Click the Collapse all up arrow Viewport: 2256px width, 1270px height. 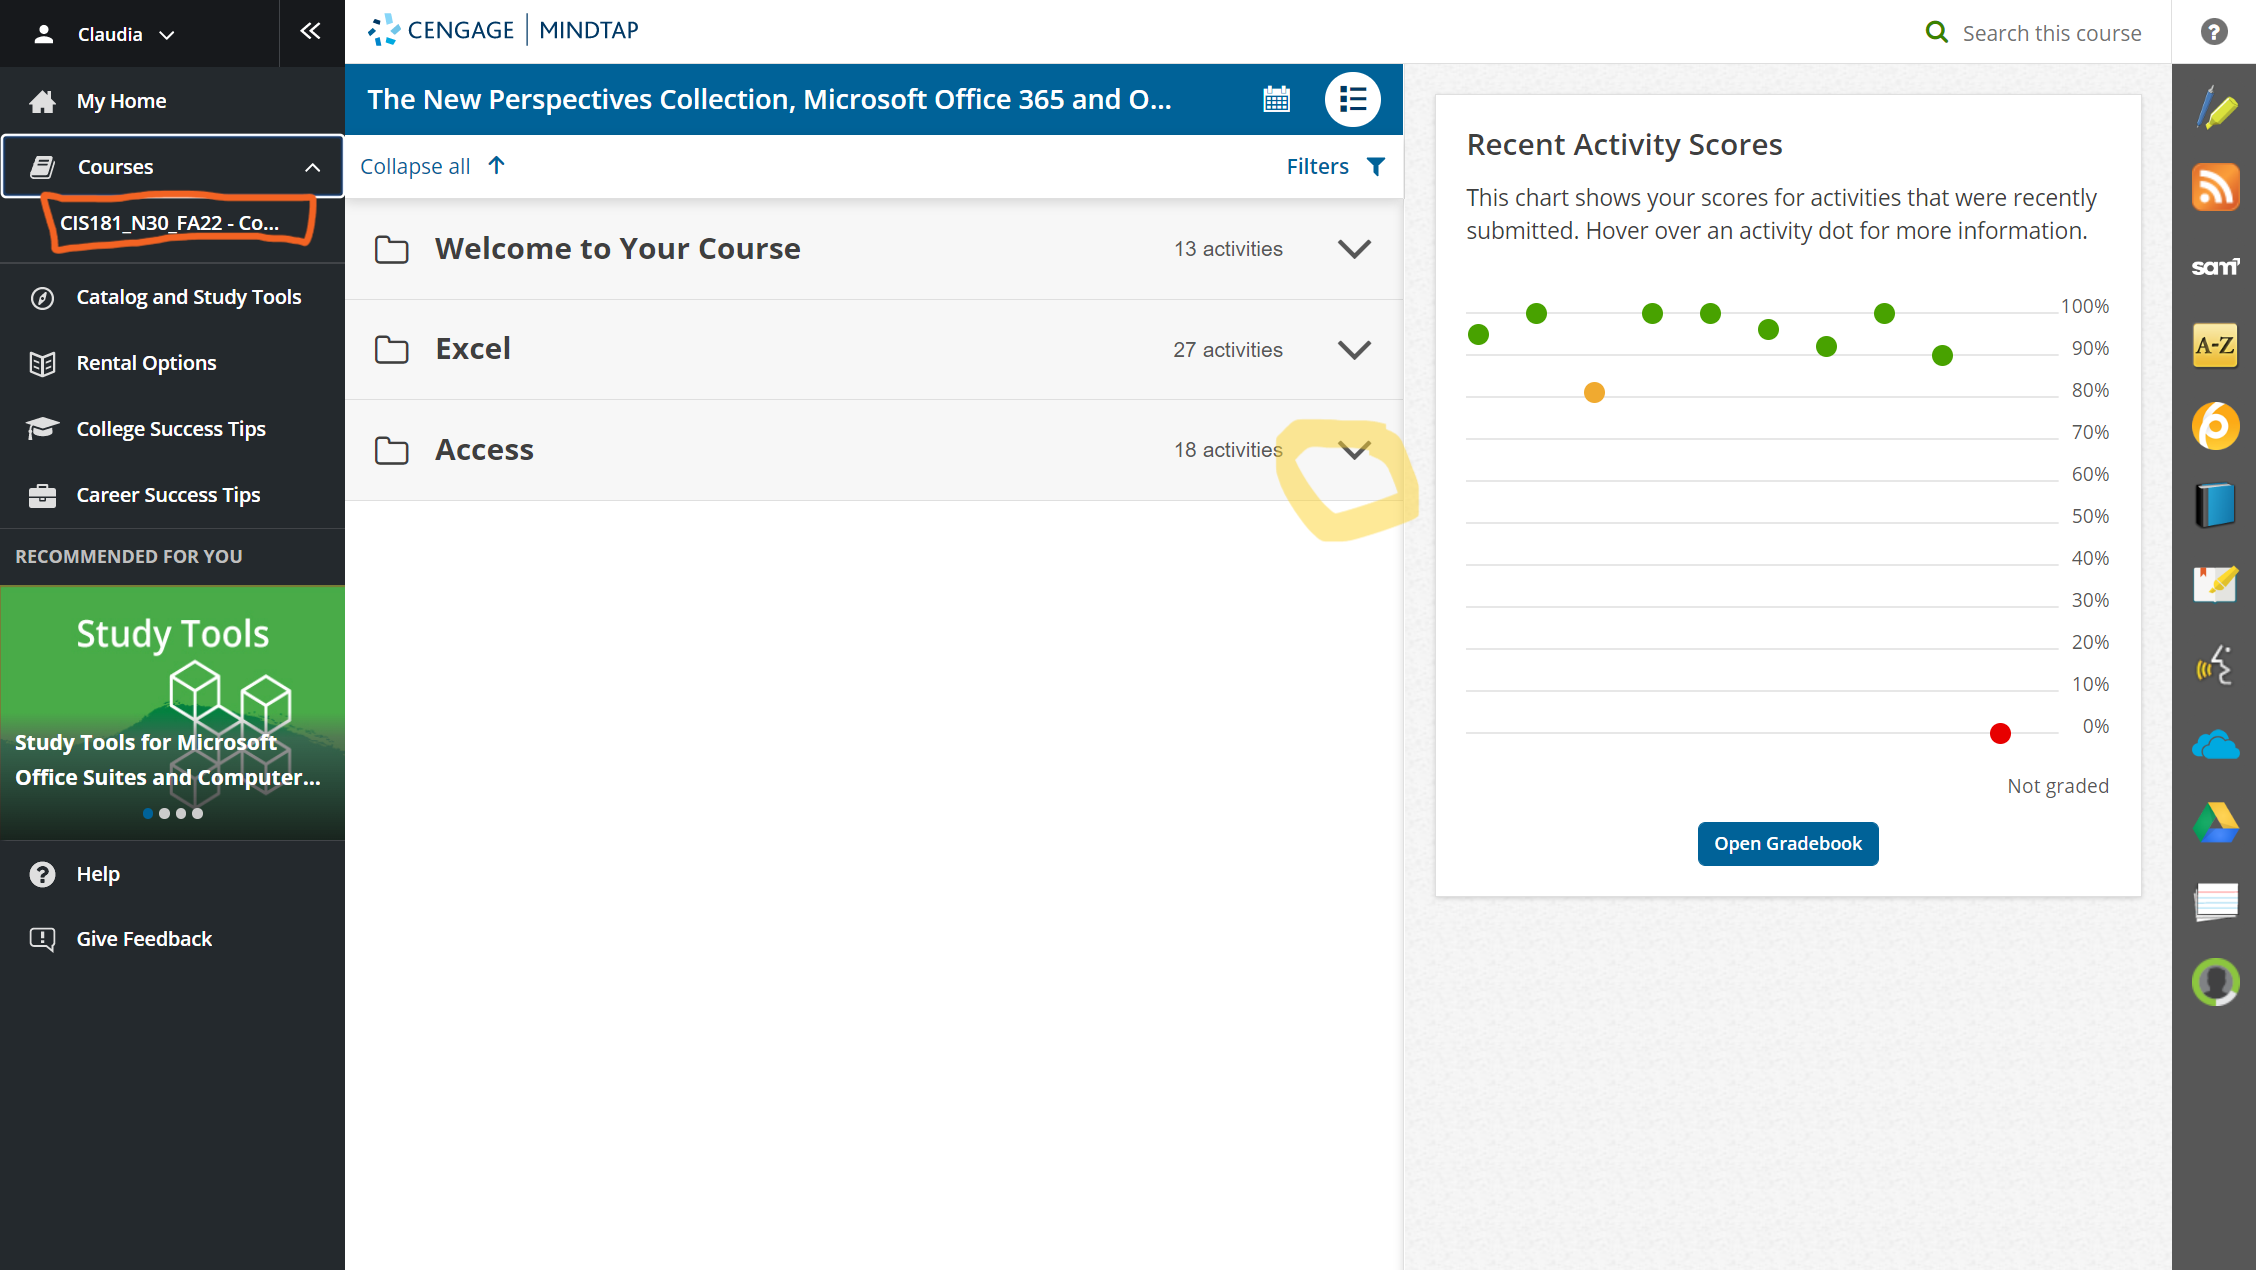(496, 165)
